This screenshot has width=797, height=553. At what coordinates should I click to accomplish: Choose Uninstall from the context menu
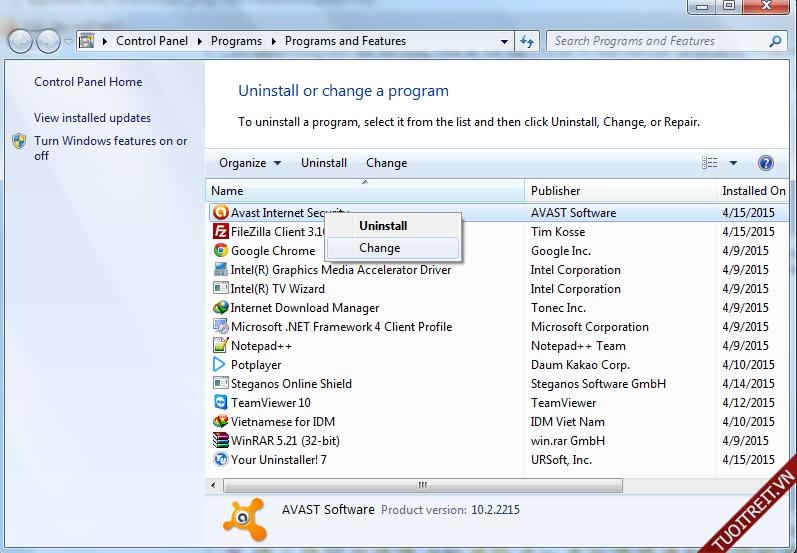point(383,226)
